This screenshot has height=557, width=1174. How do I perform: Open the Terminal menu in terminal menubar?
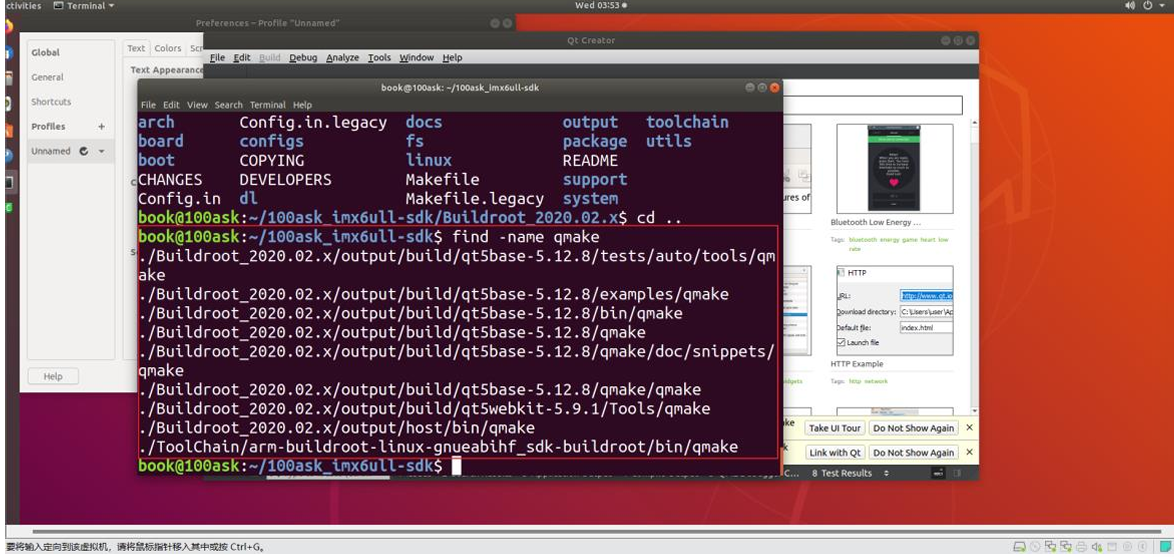click(x=267, y=105)
